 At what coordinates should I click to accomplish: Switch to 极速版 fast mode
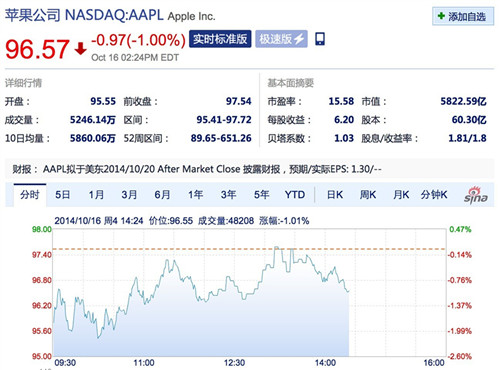[281, 39]
